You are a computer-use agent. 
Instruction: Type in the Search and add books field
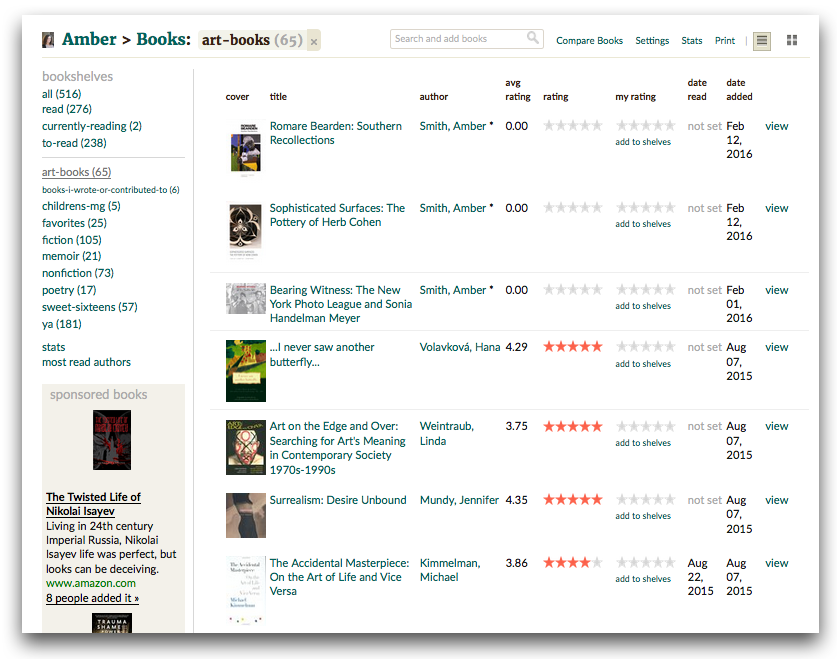pos(458,39)
